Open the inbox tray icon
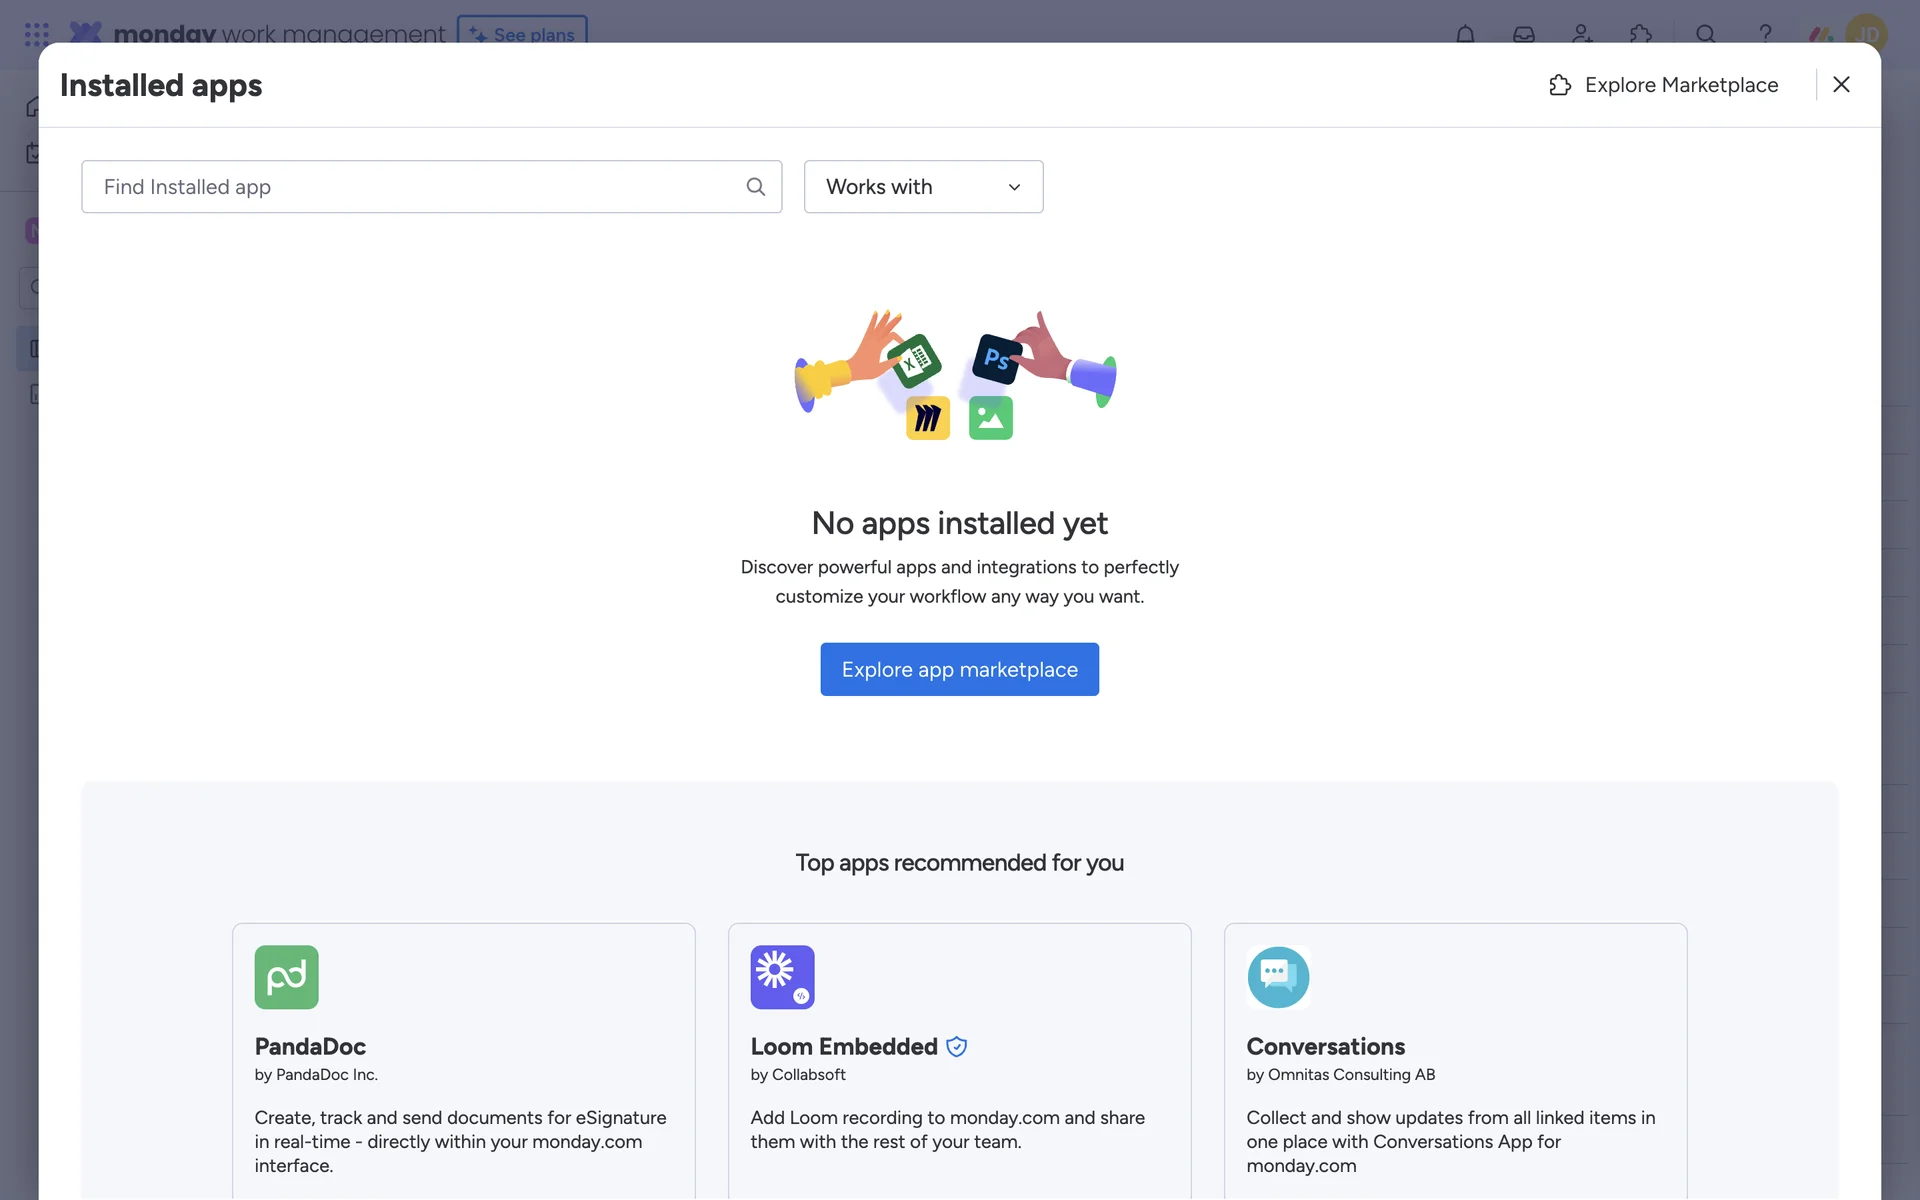Viewport: 1920px width, 1200px height. click(1523, 34)
